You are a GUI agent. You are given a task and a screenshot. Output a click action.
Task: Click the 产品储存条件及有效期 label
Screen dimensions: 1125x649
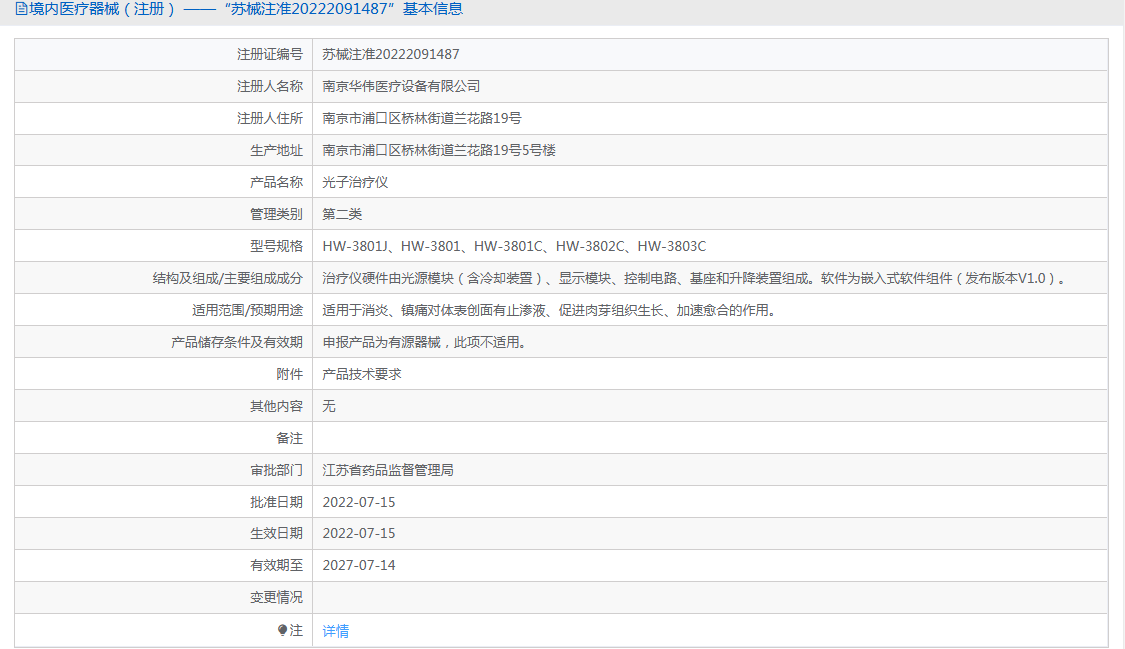click(x=237, y=343)
